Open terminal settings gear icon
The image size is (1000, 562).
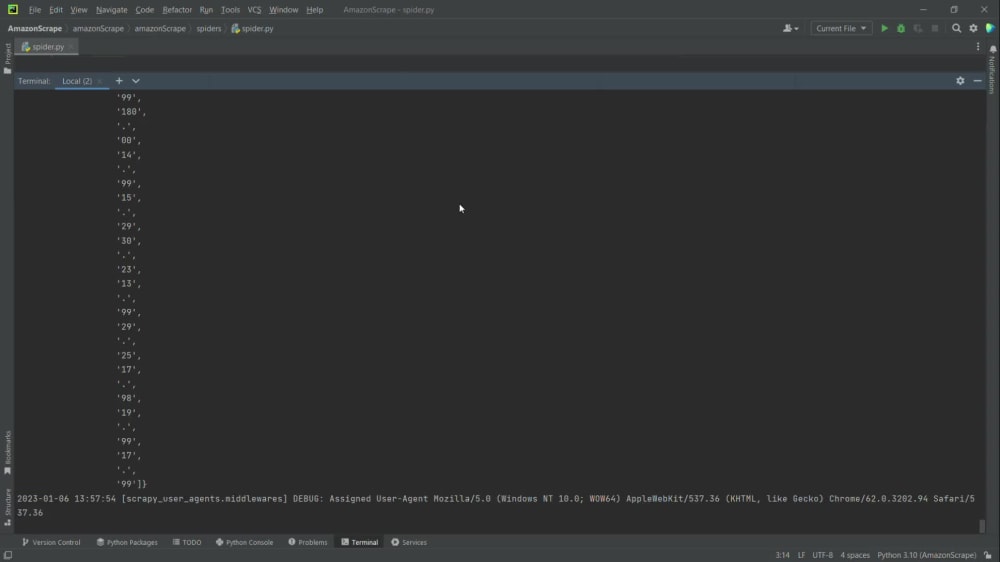pyautogui.click(x=960, y=81)
